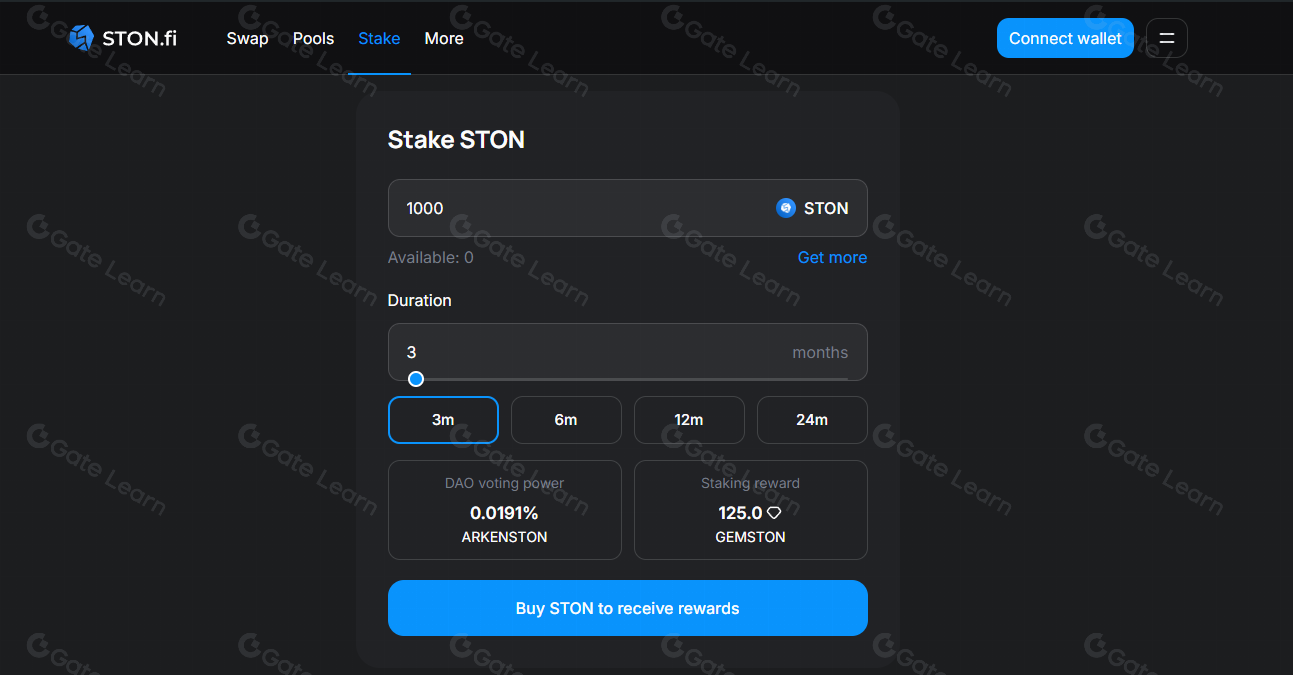
Task: Select the 24m staking duration option
Action: point(812,420)
